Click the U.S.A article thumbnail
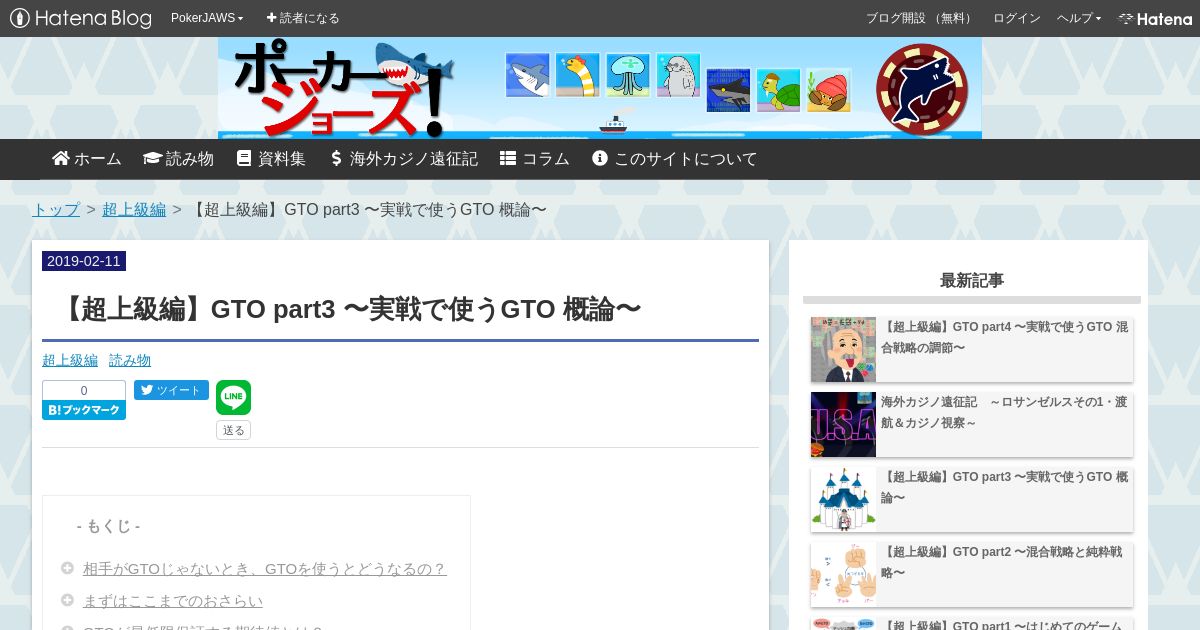 click(x=843, y=424)
